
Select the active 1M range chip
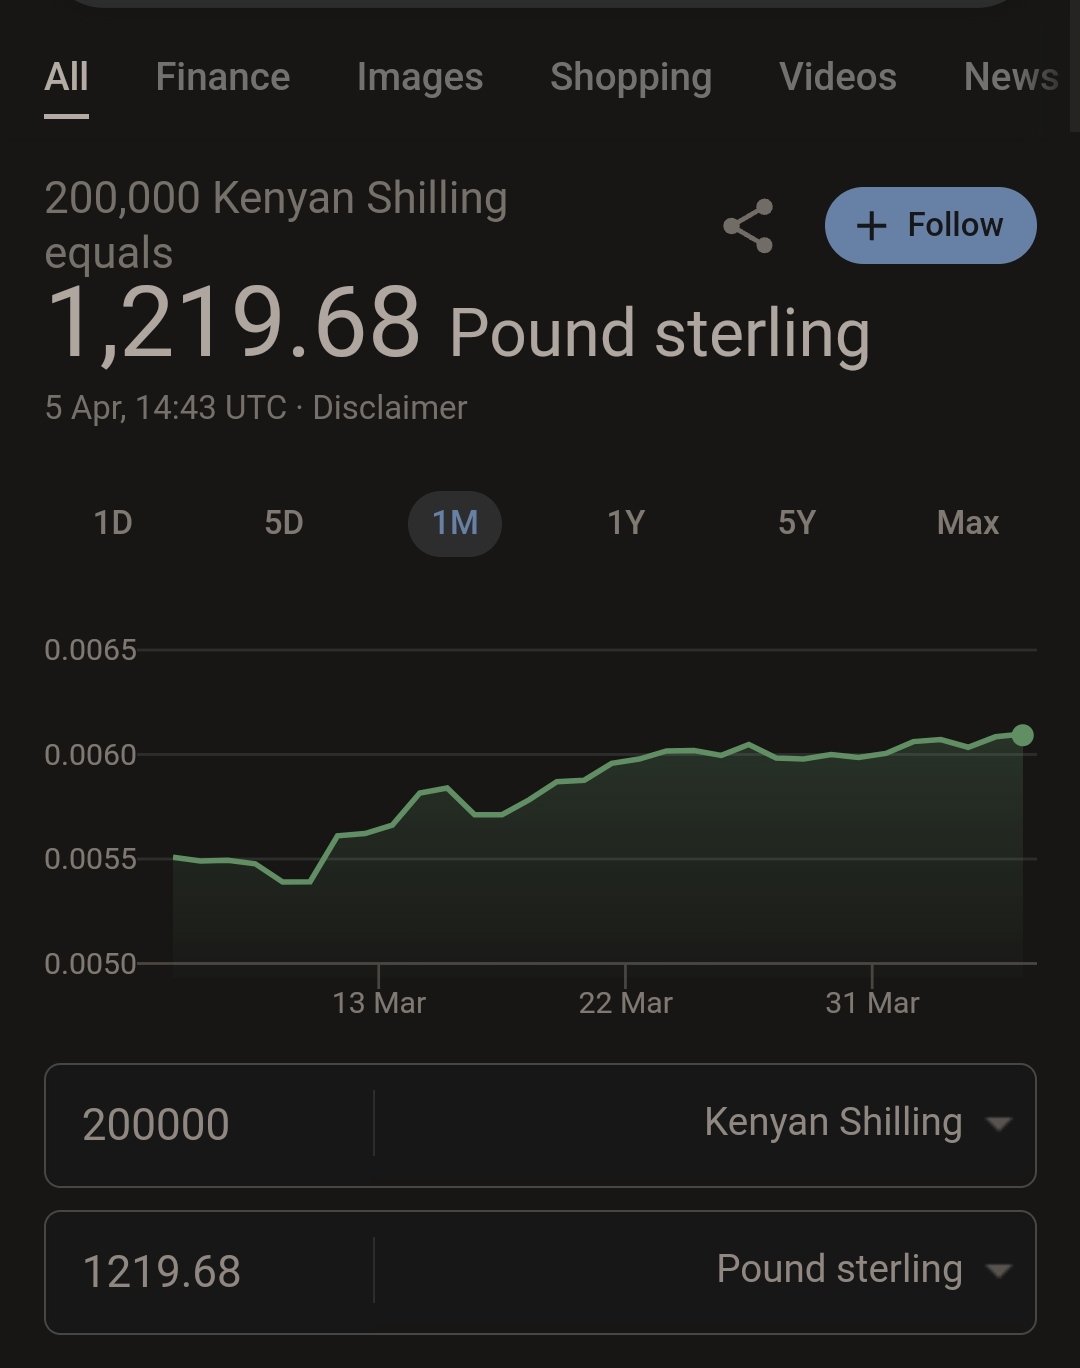455,523
